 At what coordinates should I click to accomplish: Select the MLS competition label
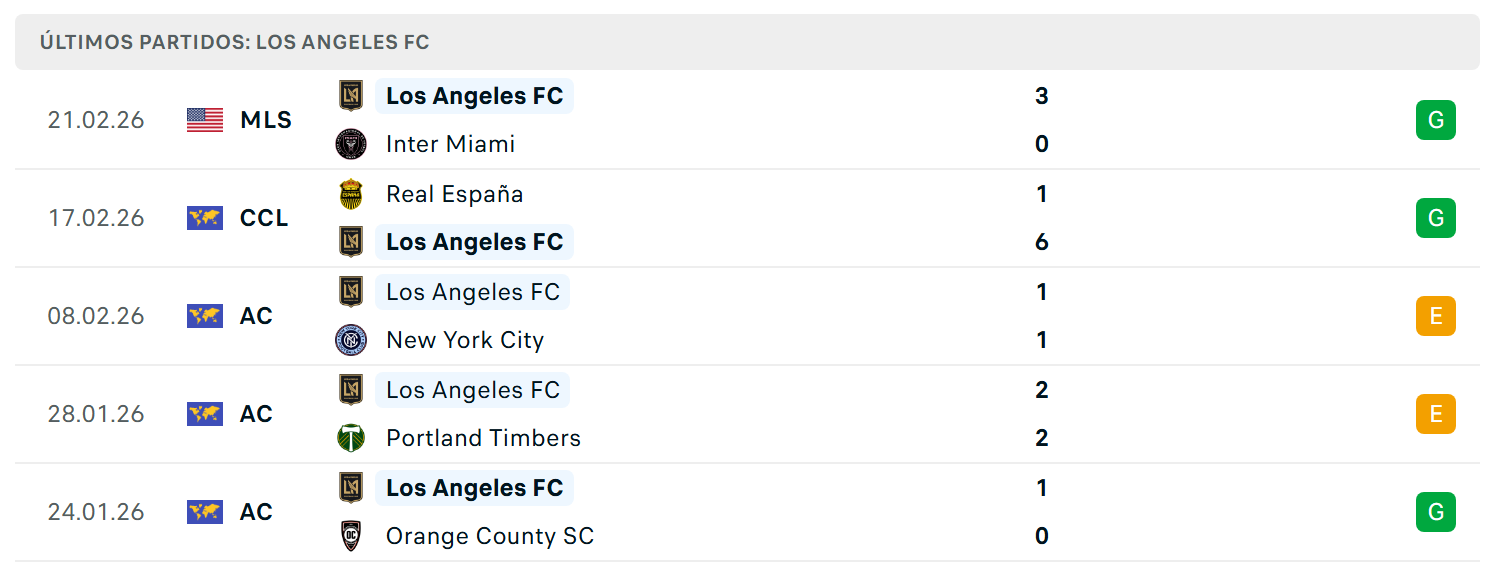[266, 120]
